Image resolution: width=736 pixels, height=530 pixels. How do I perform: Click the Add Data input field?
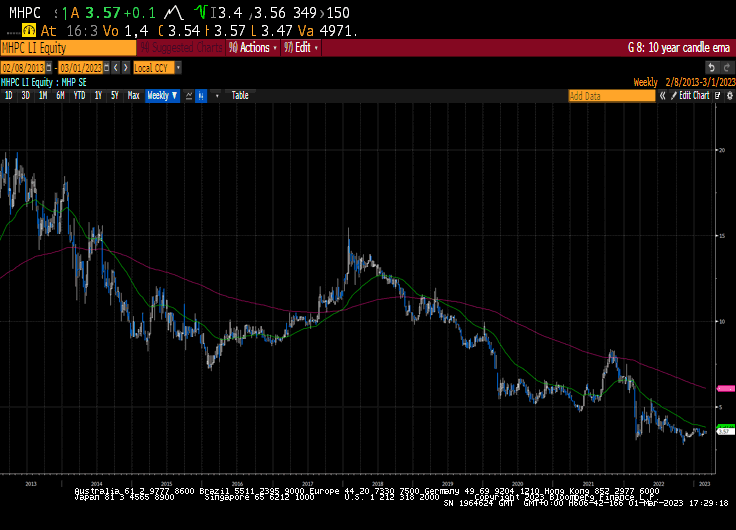coord(612,96)
